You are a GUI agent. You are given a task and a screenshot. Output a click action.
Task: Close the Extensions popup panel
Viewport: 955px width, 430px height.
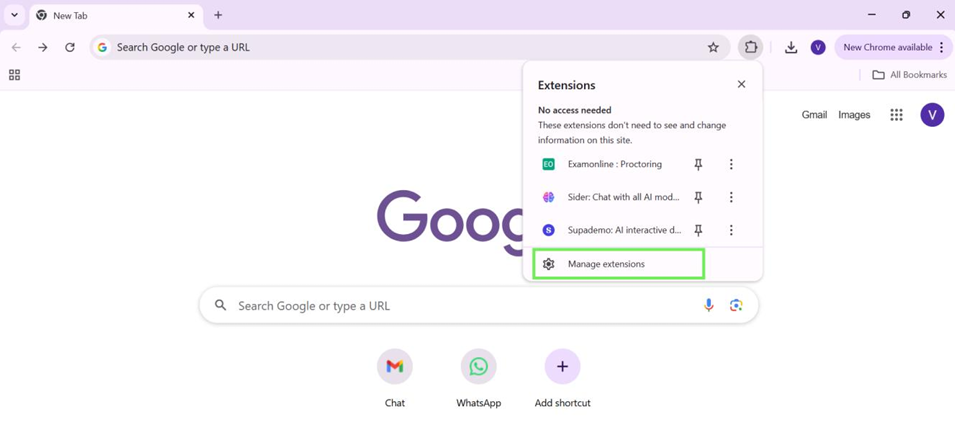coord(741,85)
